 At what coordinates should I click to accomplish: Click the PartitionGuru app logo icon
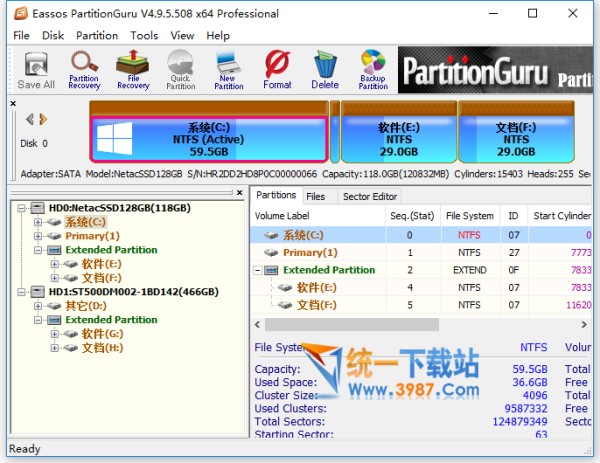pos(21,13)
